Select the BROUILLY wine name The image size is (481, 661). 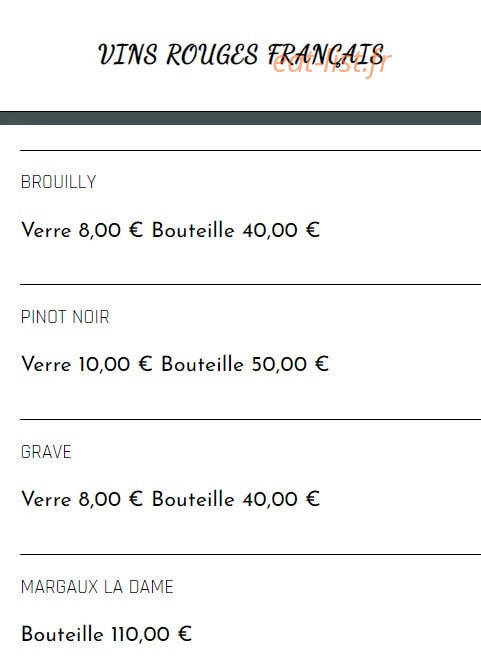click(x=59, y=182)
